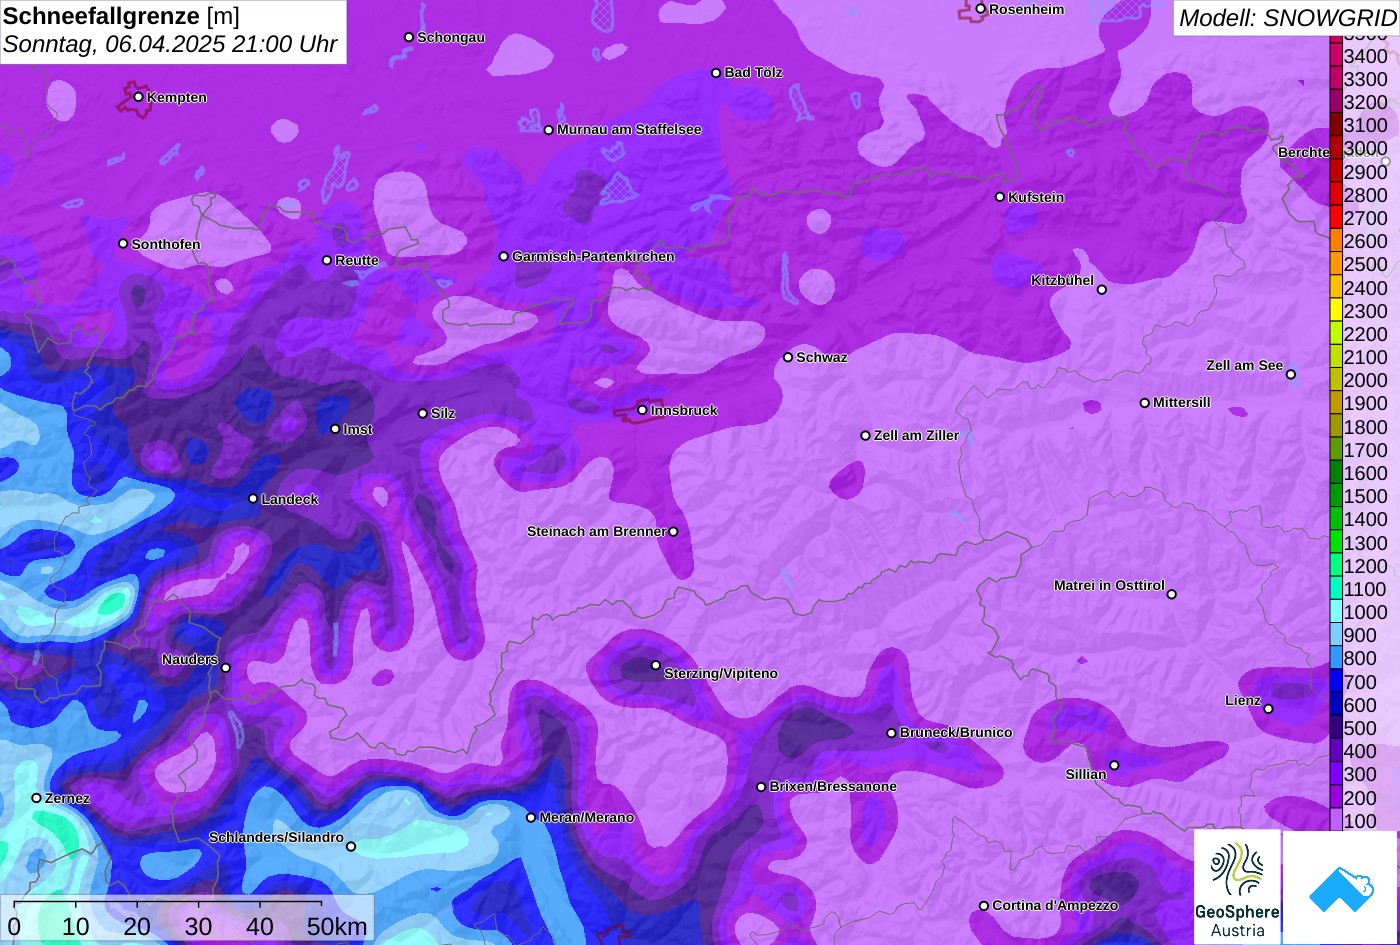Click the 100 m legend color swatch

(1336, 821)
